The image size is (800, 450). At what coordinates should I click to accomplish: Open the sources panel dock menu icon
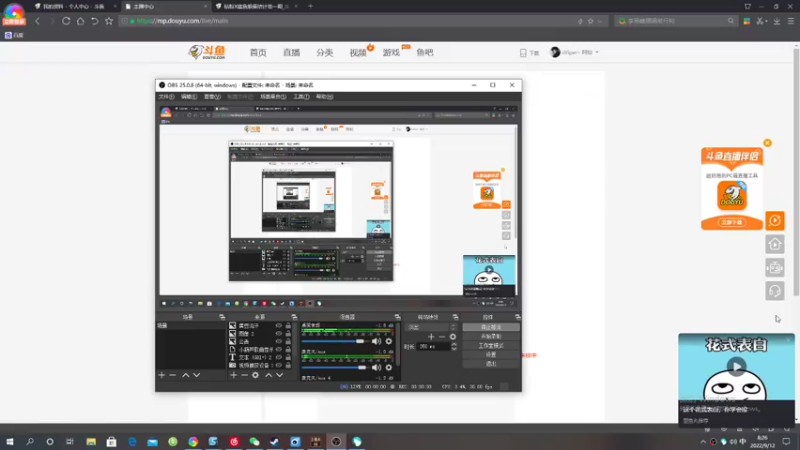tap(294, 317)
